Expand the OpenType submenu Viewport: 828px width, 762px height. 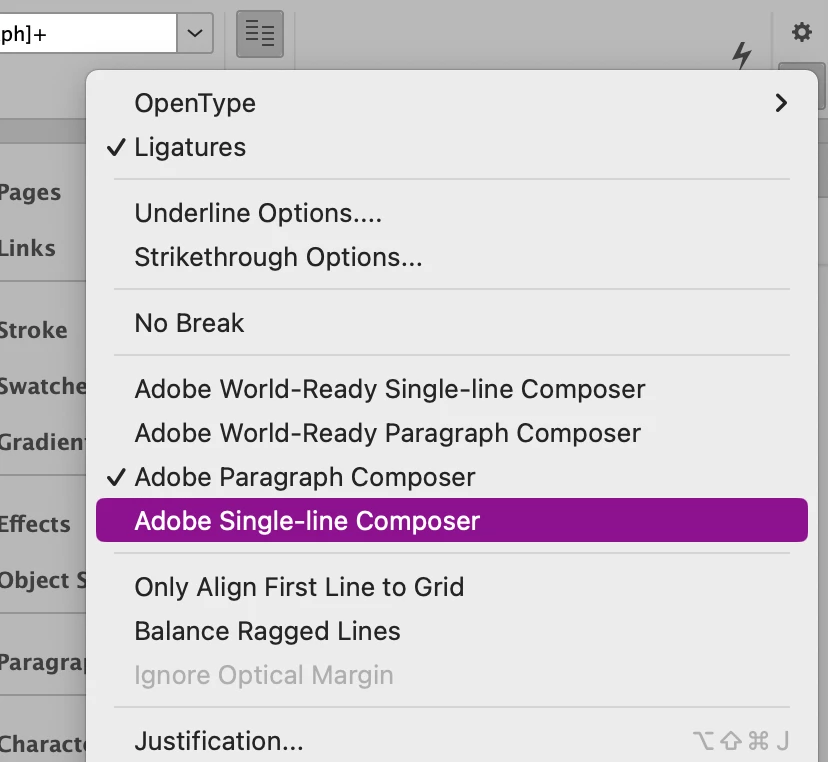click(780, 103)
